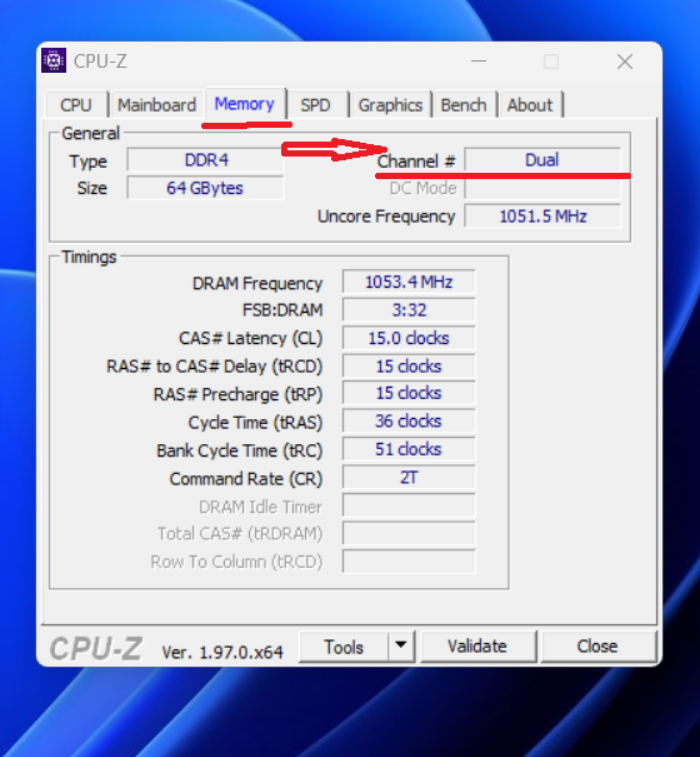The image size is (700, 757).
Task: Select the Memory tab
Action: click(x=245, y=104)
